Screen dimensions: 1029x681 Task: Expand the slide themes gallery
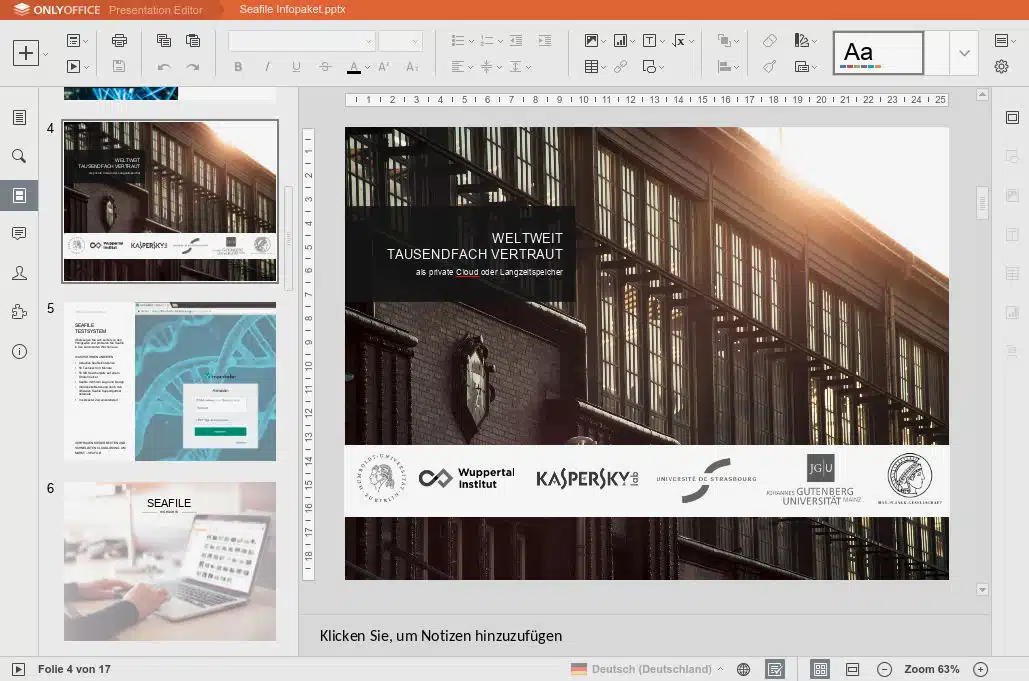pyautogui.click(x=964, y=53)
